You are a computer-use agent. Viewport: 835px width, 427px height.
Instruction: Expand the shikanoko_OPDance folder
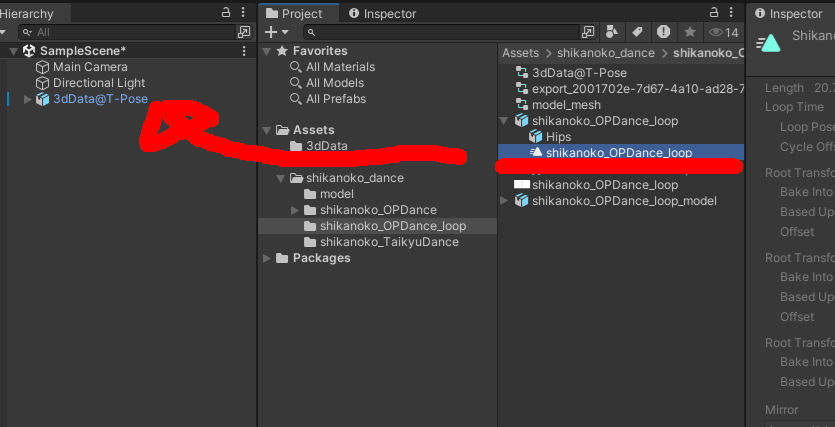pos(295,210)
